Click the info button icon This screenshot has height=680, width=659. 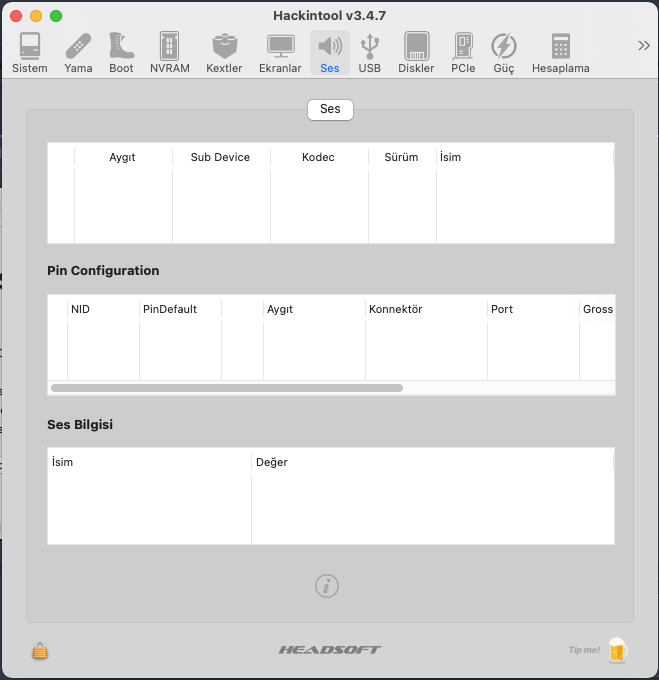pos(327,586)
